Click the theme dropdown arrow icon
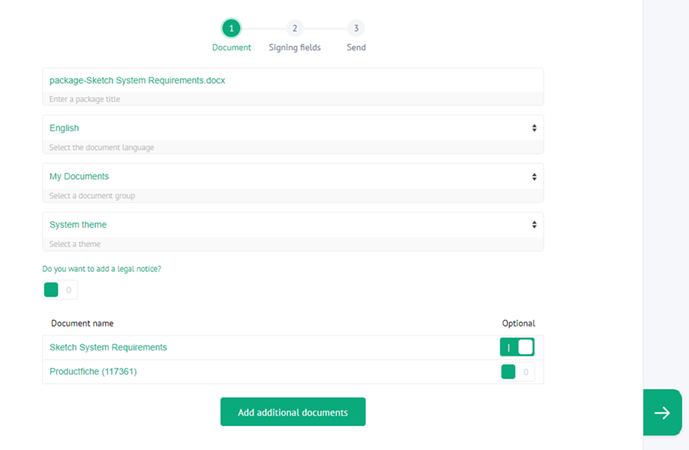The height and width of the screenshot is (450, 689). click(x=534, y=224)
